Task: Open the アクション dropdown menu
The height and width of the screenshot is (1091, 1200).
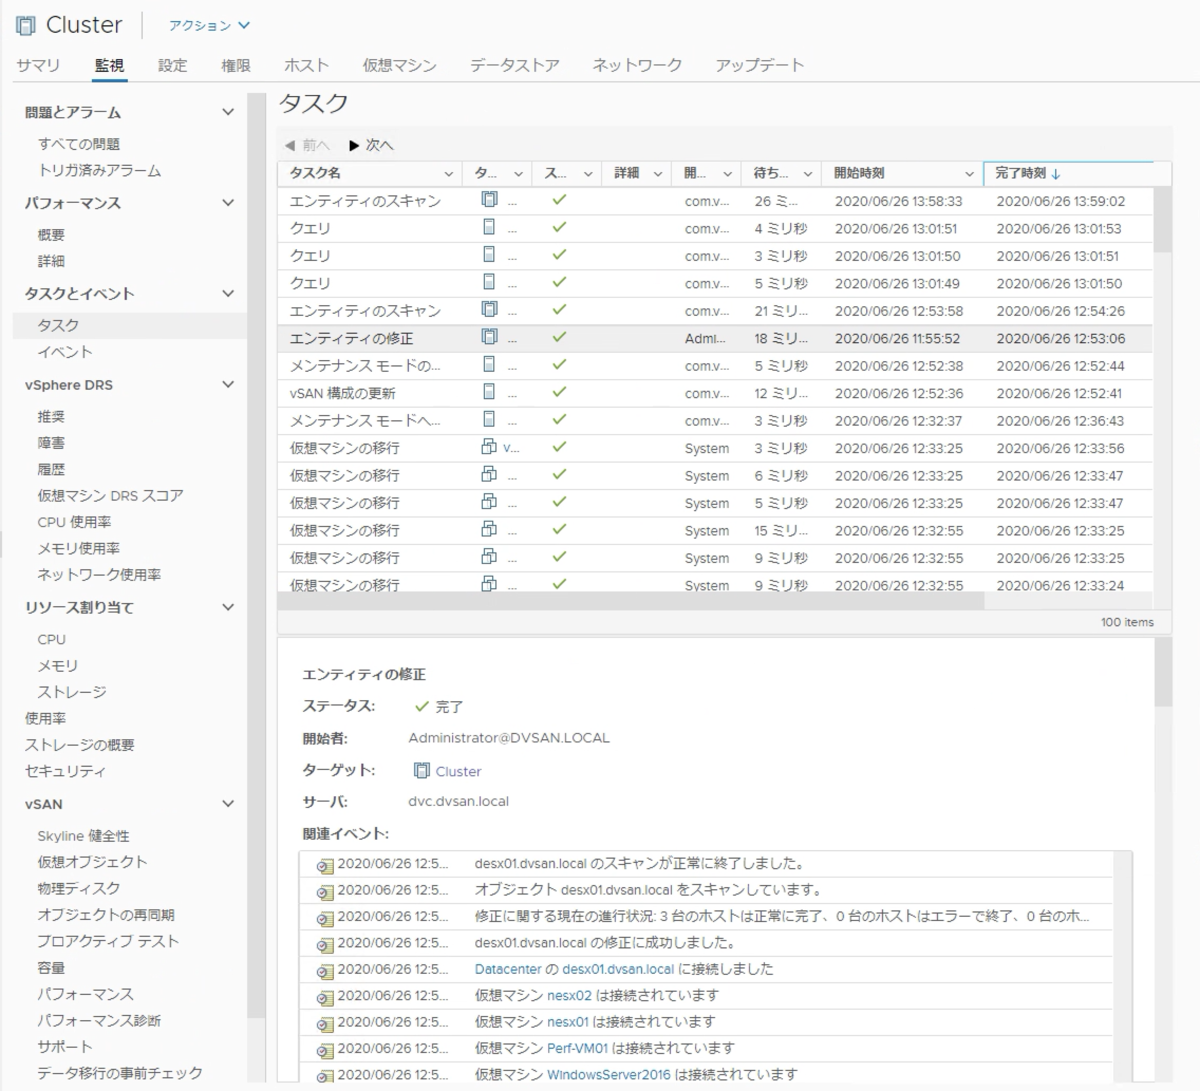Action: pyautogui.click(x=209, y=26)
